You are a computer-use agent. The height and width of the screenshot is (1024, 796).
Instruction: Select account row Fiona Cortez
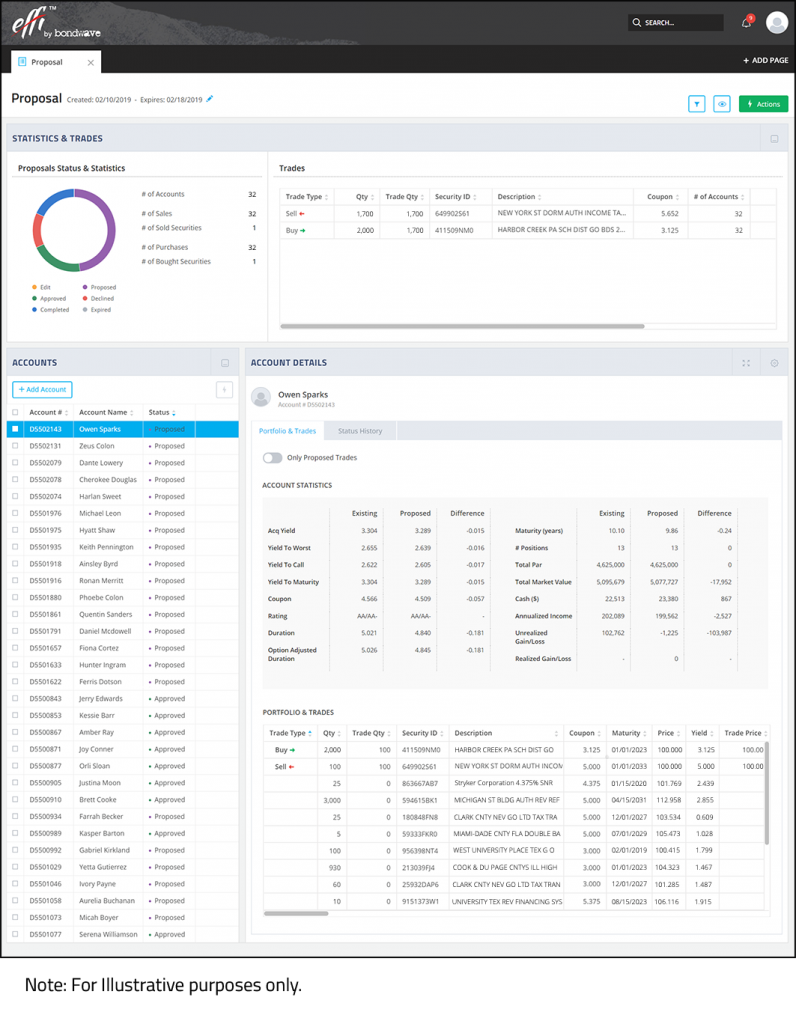pyautogui.click(x=123, y=648)
